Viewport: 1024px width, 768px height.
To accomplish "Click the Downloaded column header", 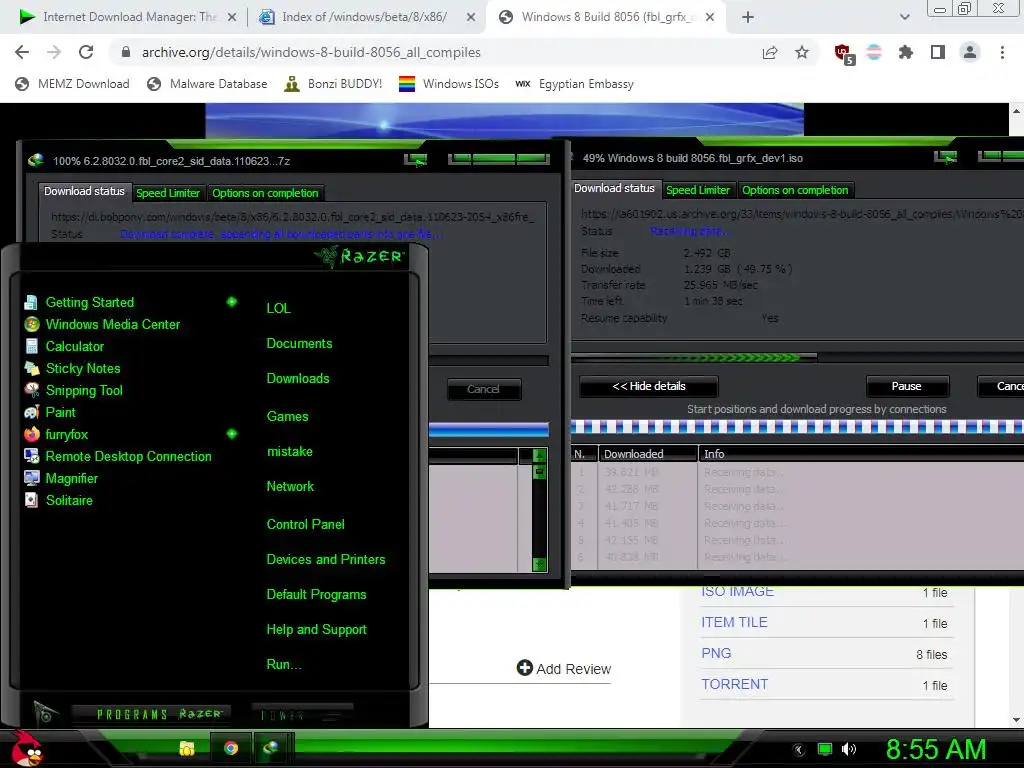I will [x=648, y=454].
